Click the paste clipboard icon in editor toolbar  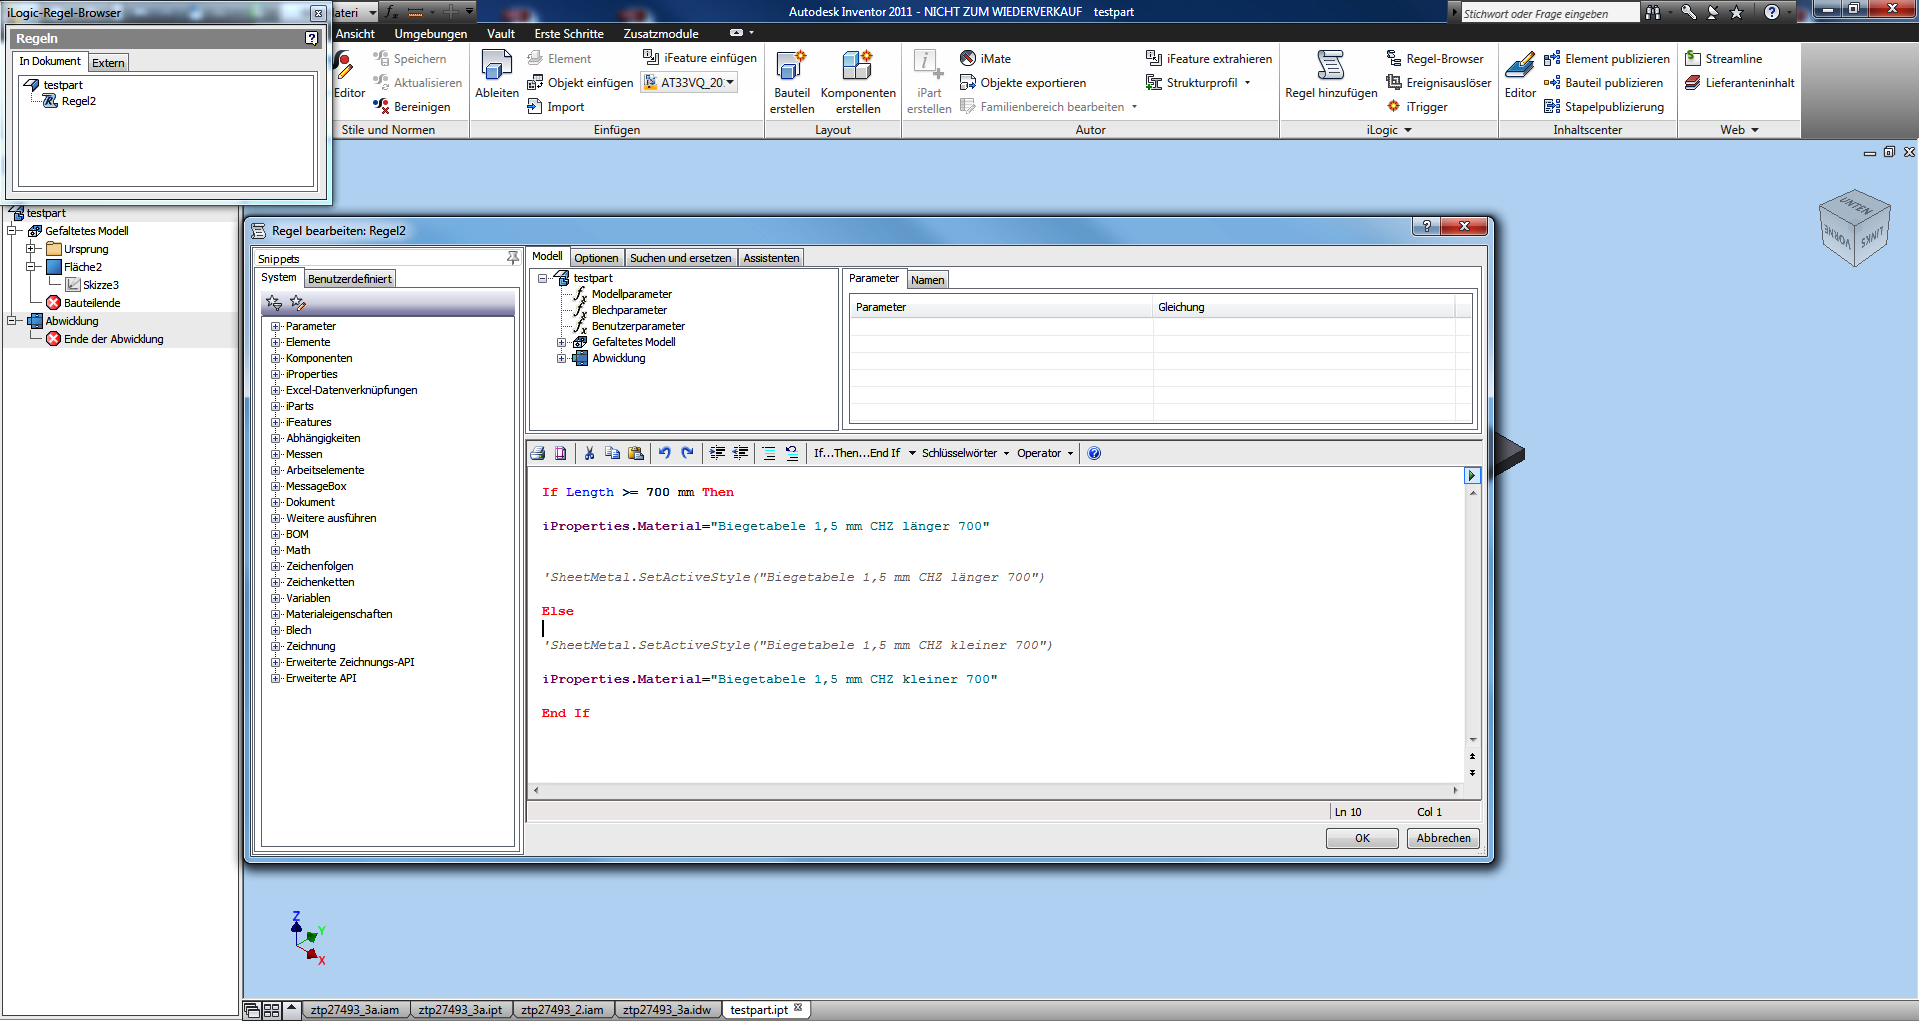636,453
